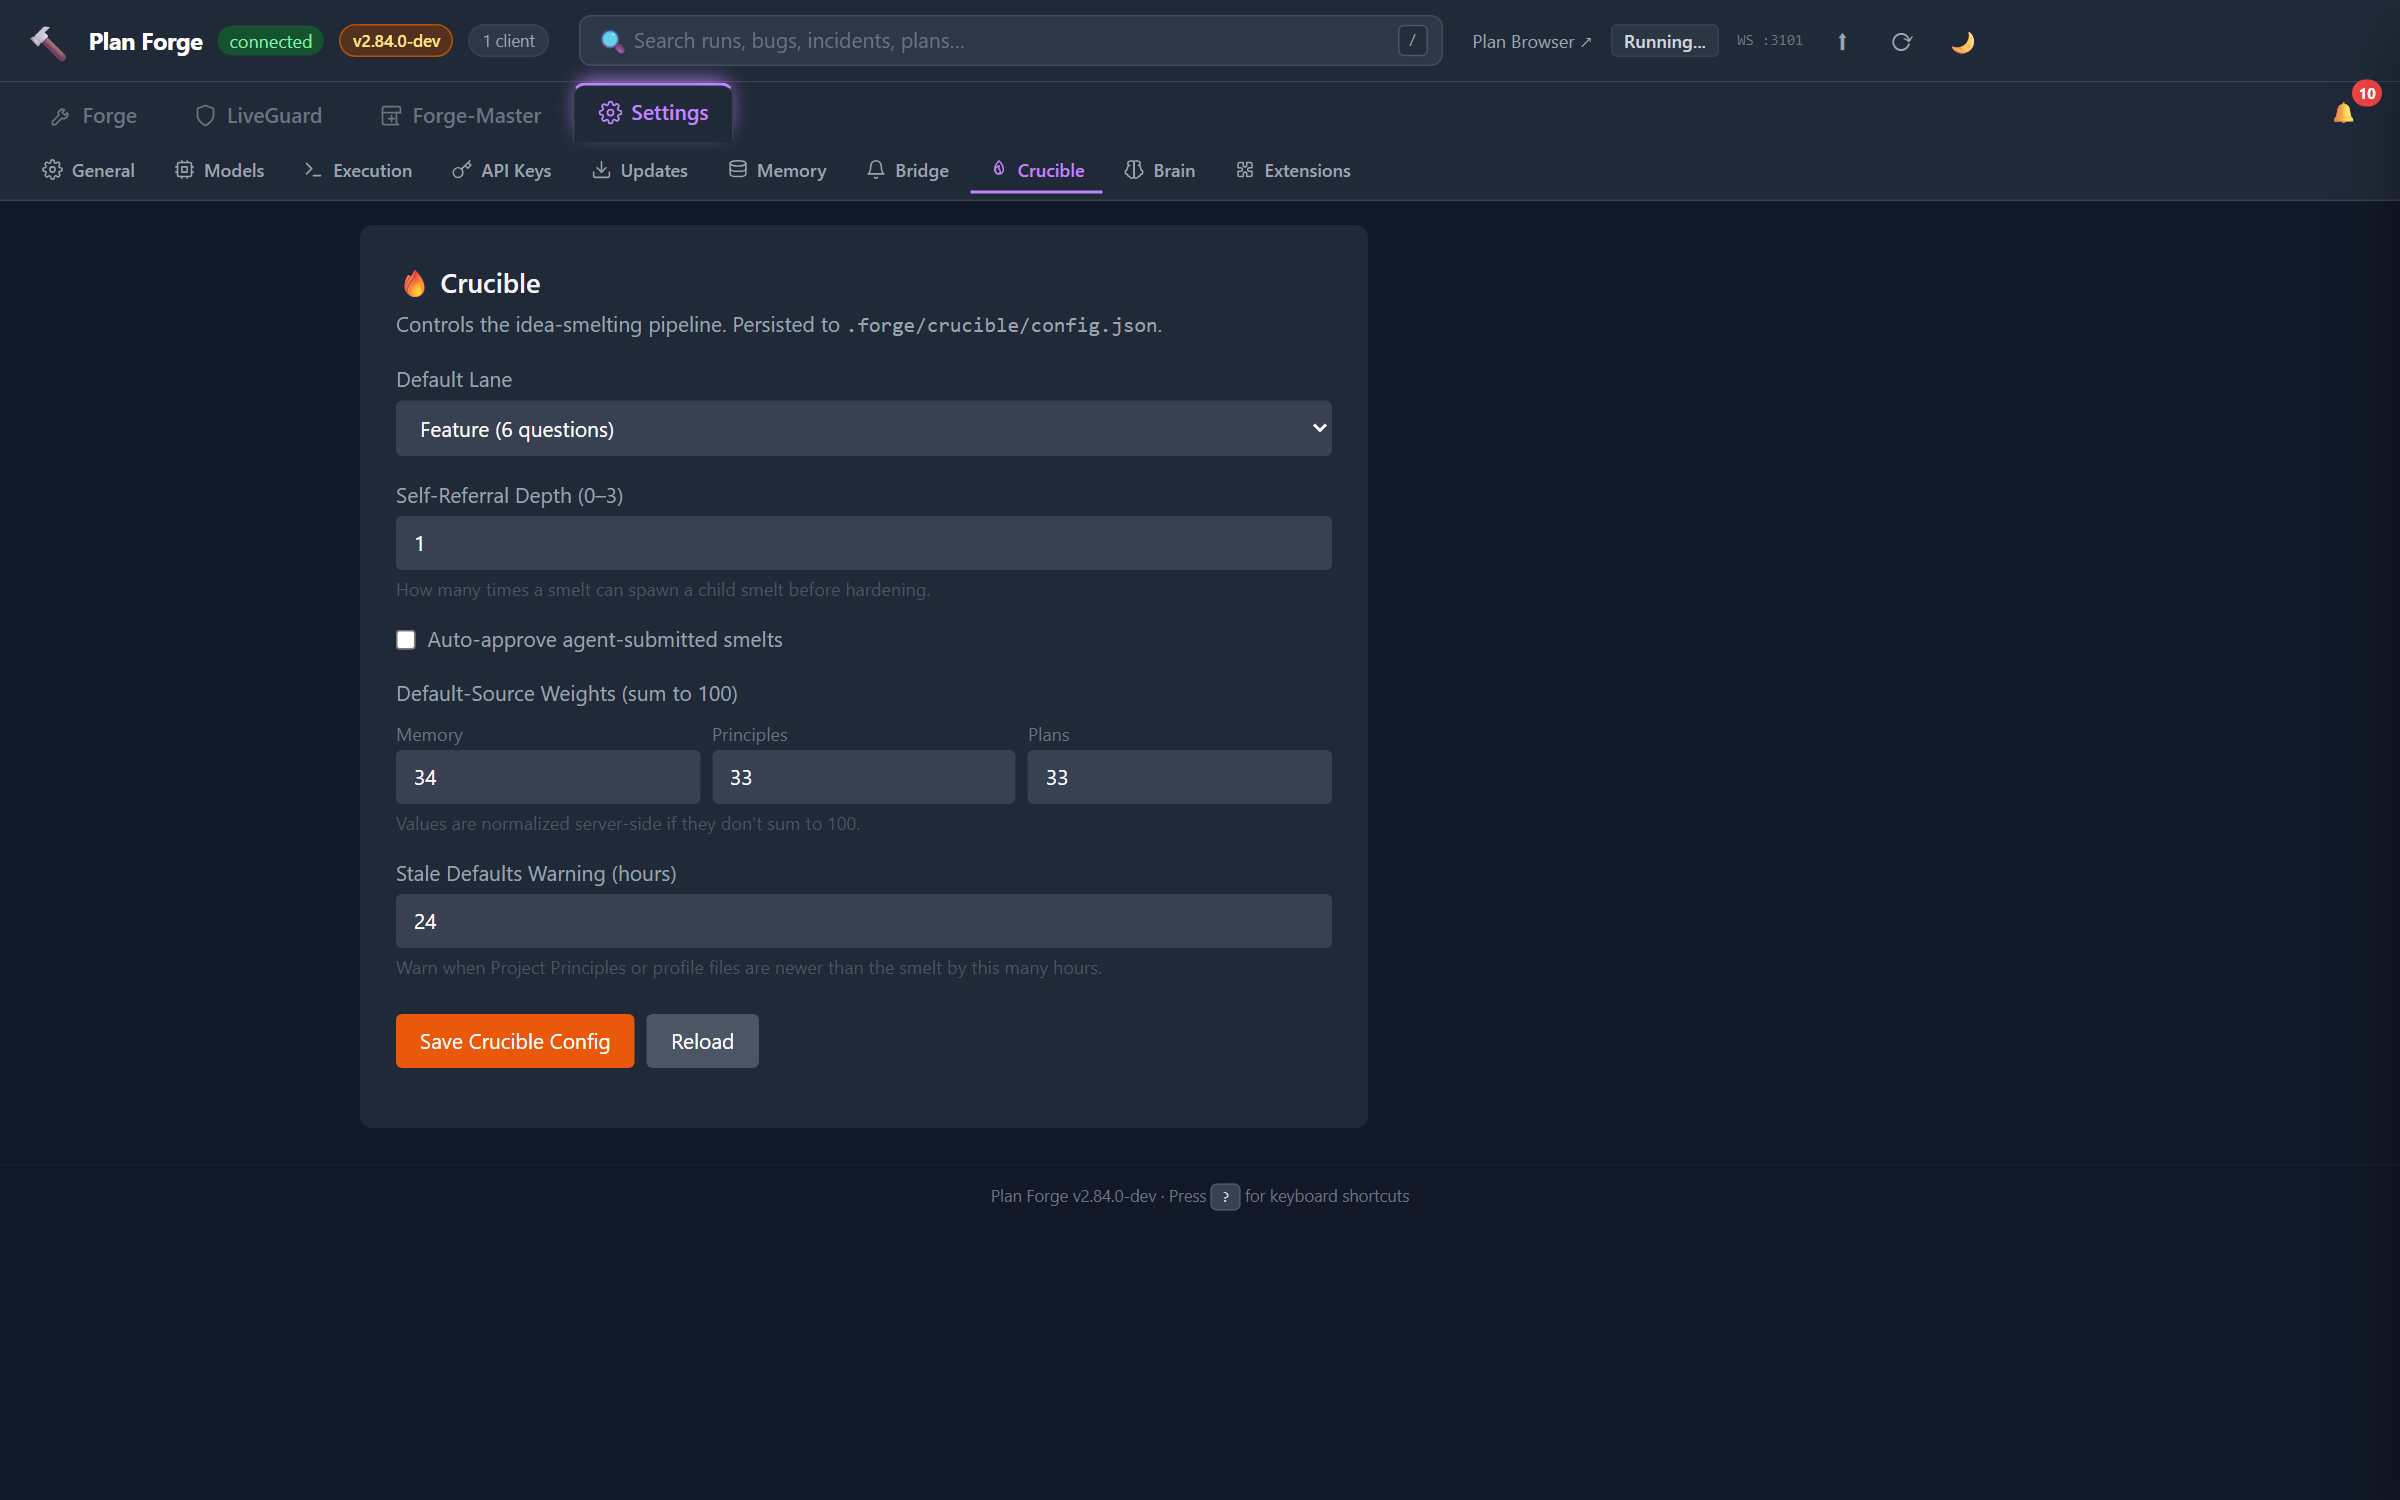This screenshot has height=1500, width=2400.
Task: Click the v2.84.0-dev version badge
Action: point(396,41)
